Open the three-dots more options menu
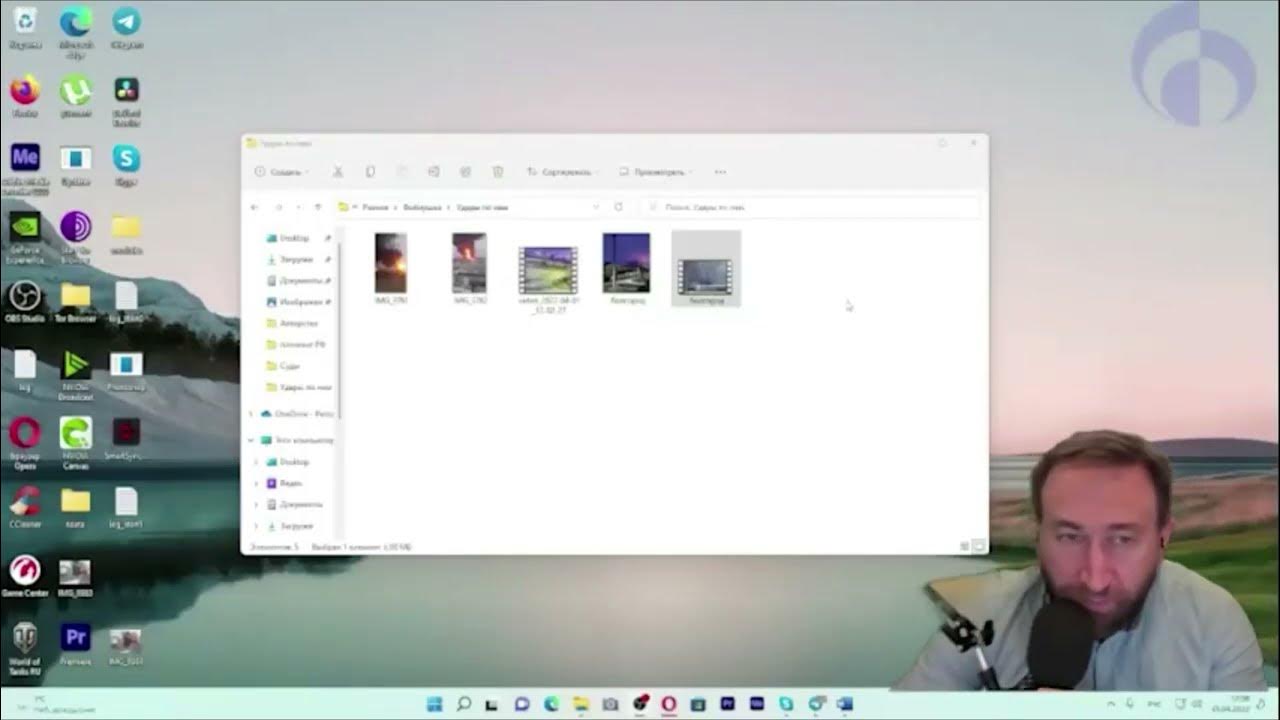The image size is (1280, 720). tap(720, 172)
